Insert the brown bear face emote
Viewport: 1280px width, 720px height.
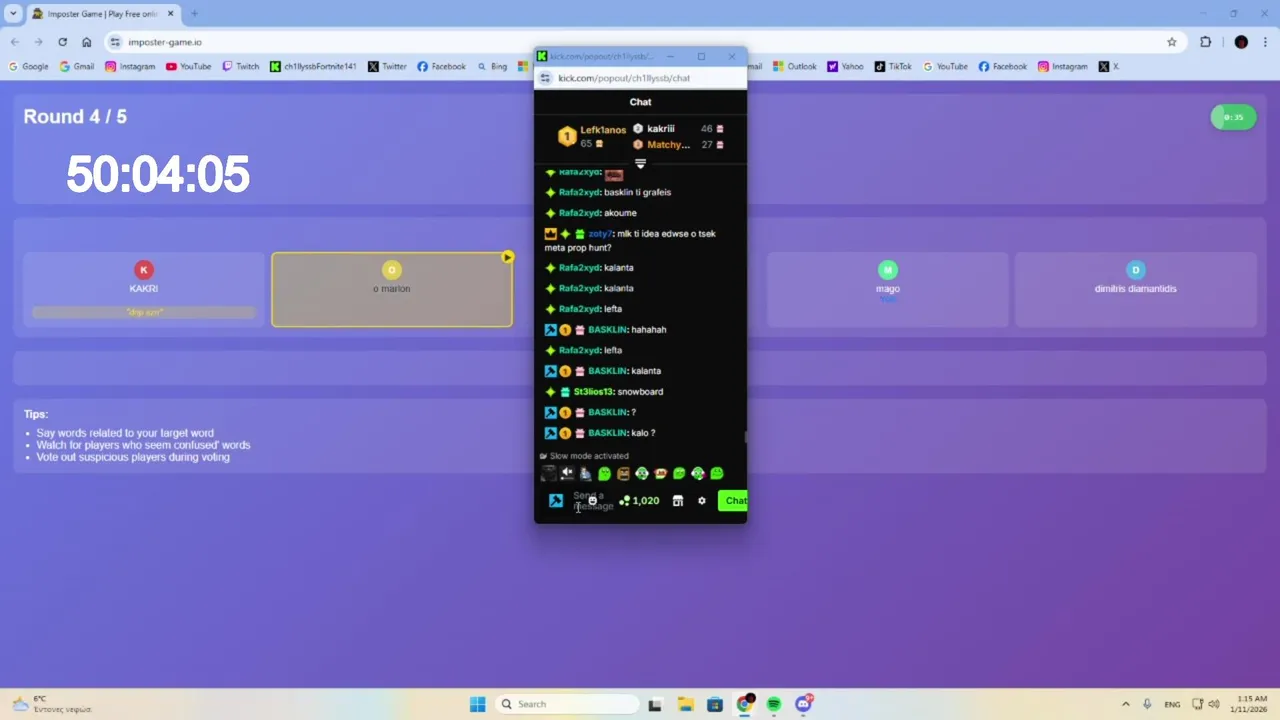pyautogui.click(x=623, y=474)
